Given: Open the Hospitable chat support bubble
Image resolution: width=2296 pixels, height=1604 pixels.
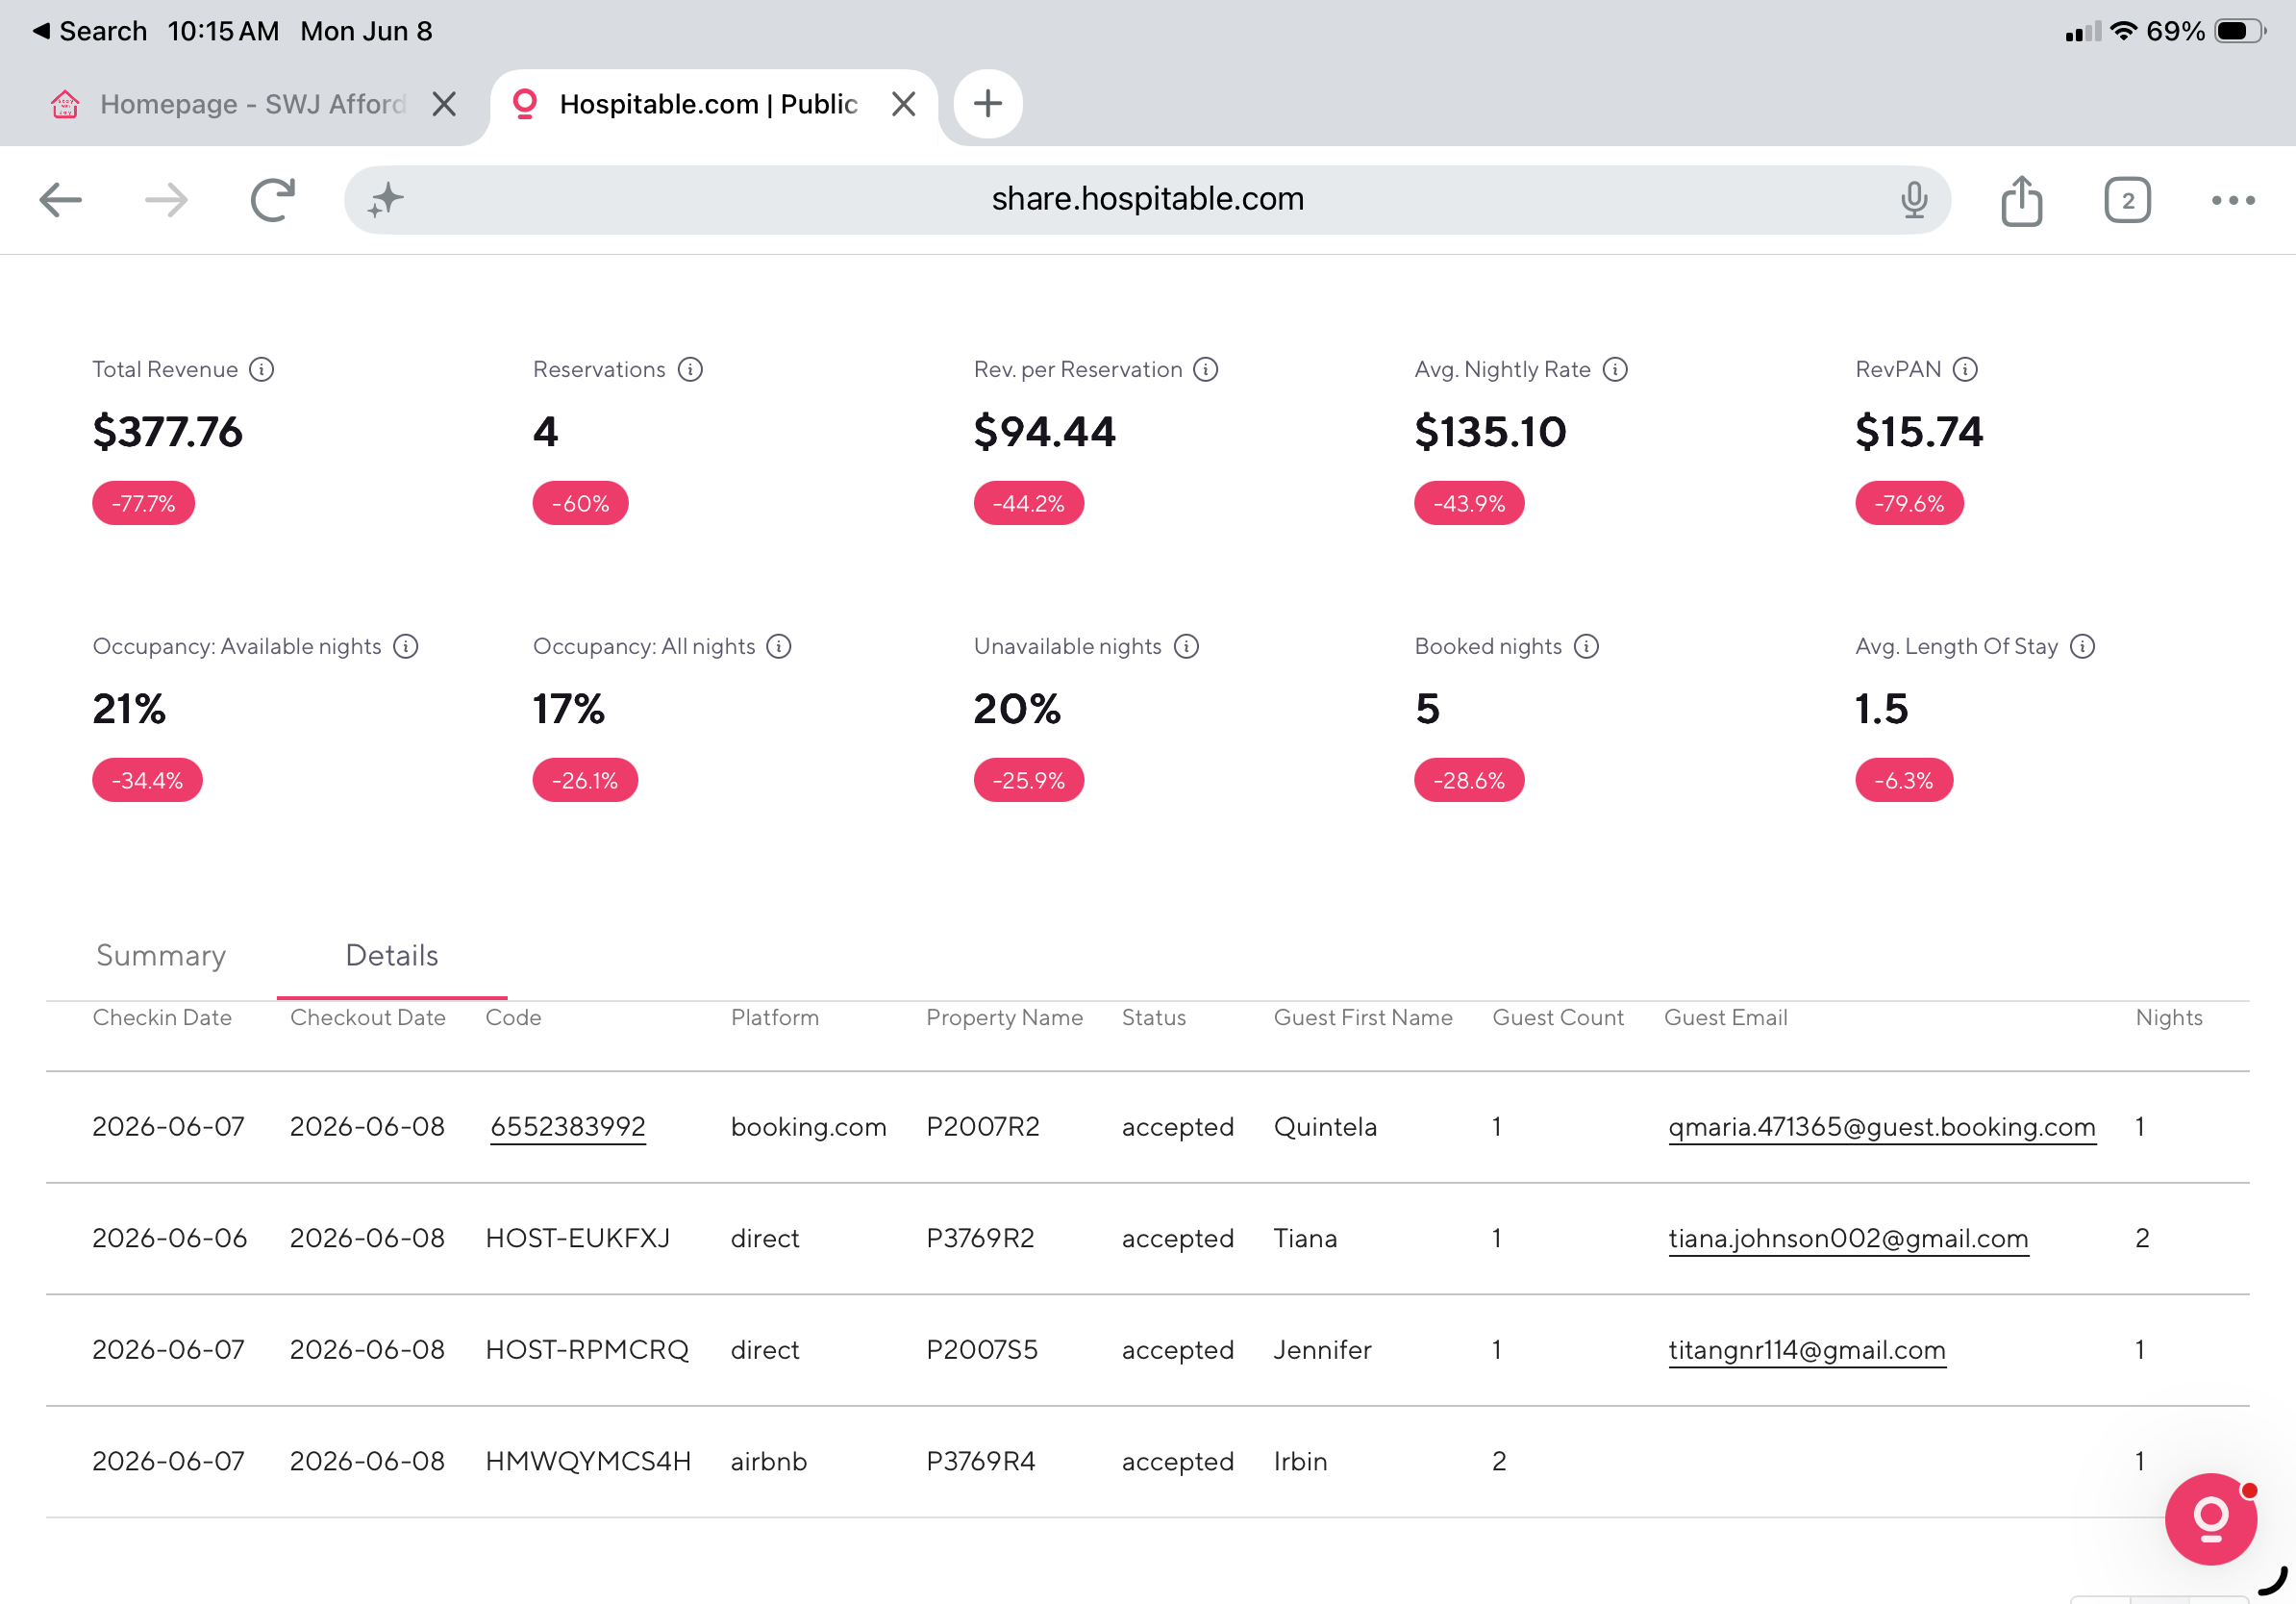Looking at the screenshot, I should (2210, 1518).
